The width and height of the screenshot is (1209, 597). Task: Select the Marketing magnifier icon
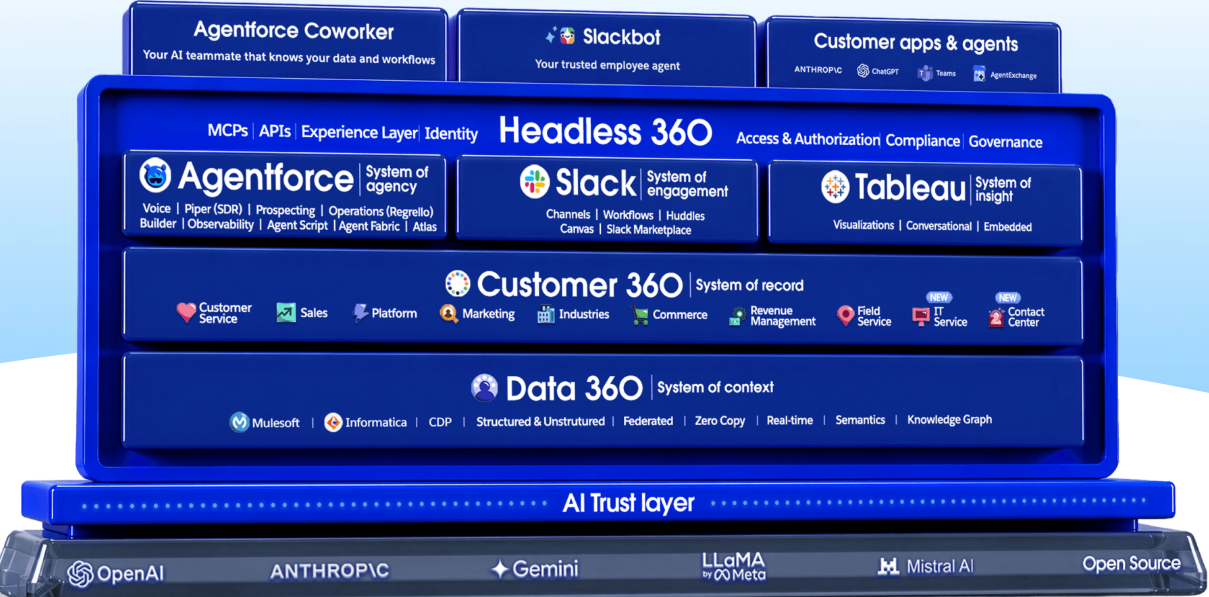pyautogui.click(x=449, y=314)
